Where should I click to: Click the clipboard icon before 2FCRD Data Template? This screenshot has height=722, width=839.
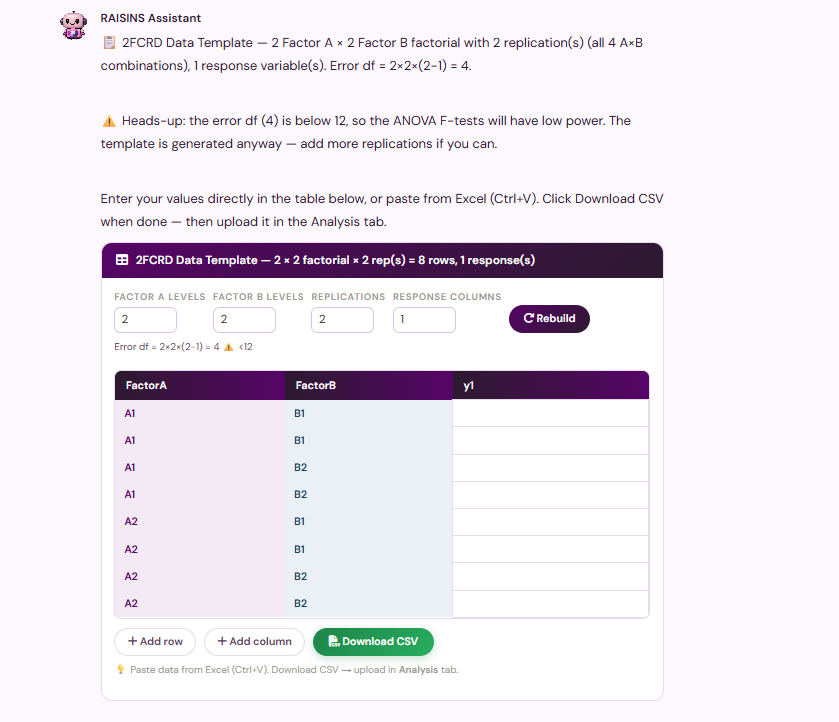pyautogui.click(x=109, y=42)
